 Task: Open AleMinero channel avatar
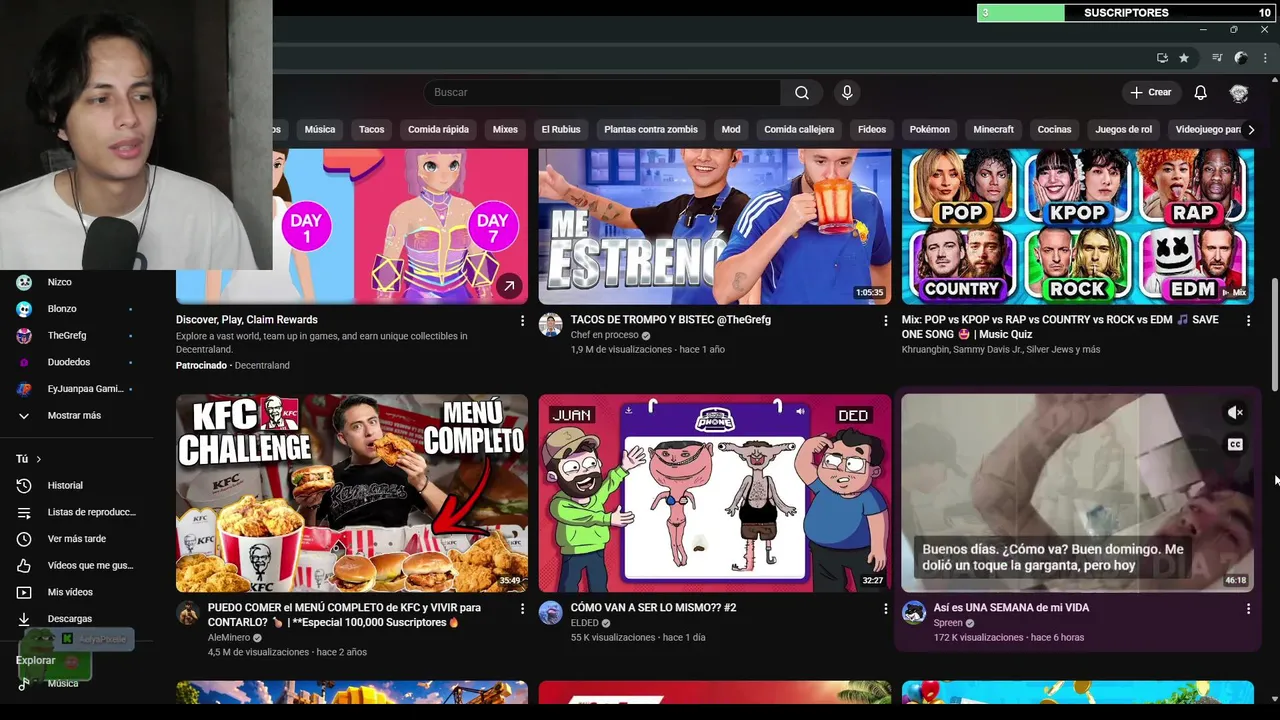pyautogui.click(x=188, y=613)
